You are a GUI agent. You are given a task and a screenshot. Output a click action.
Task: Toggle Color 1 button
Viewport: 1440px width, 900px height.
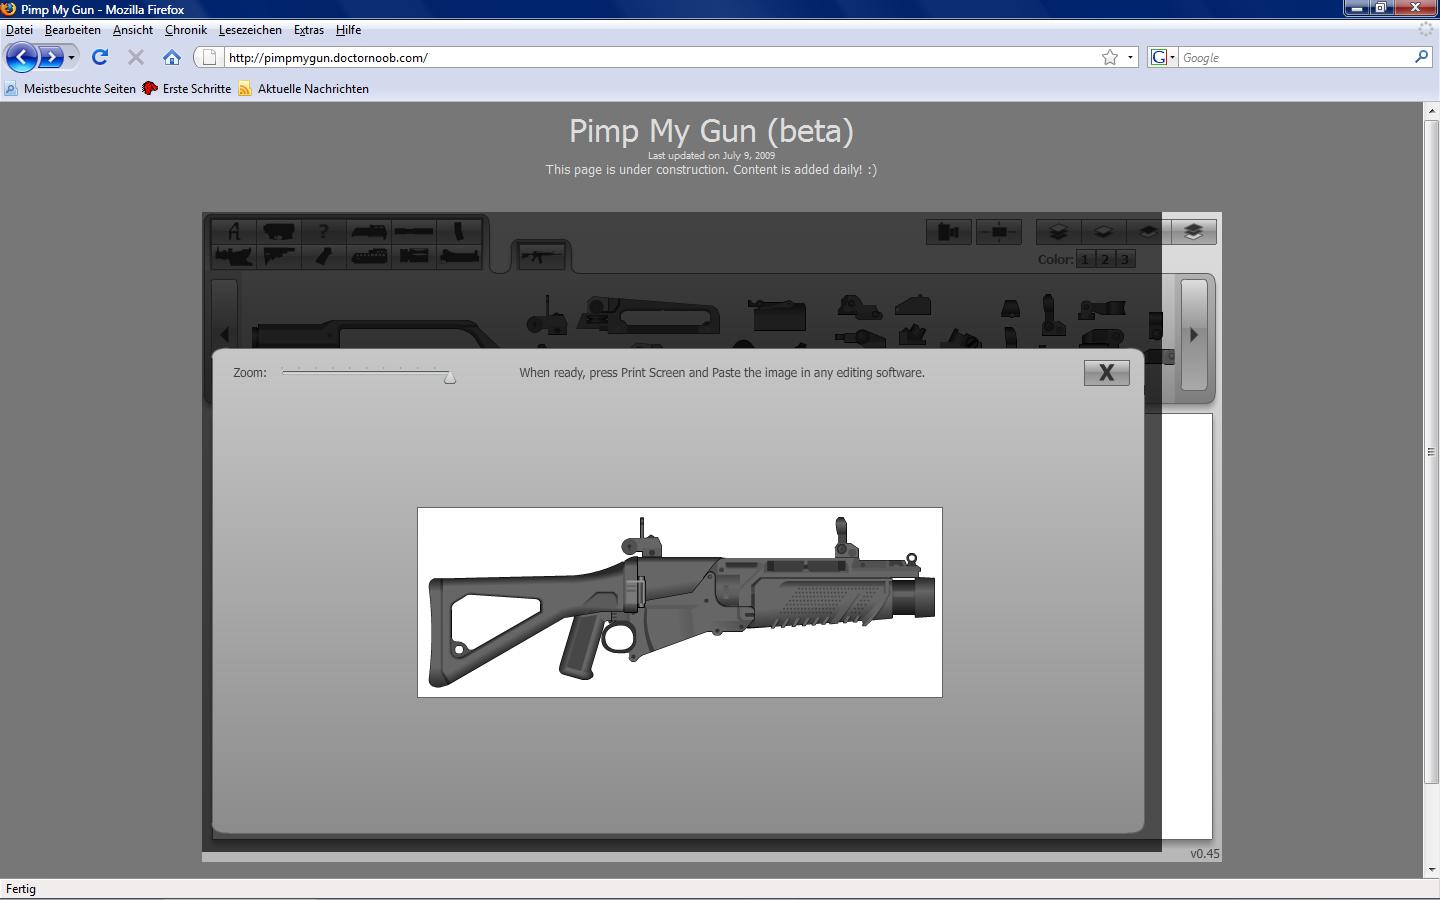pos(1085,259)
